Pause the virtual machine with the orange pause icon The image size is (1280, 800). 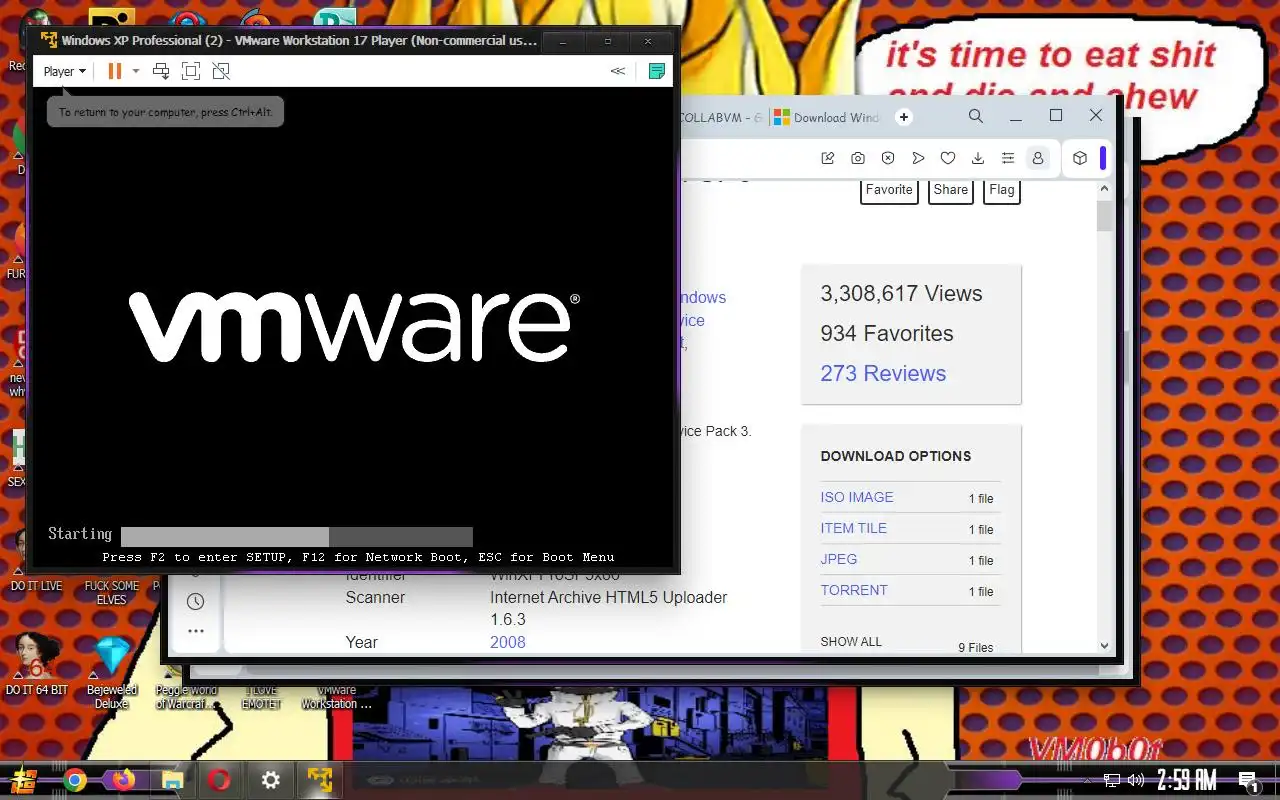pos(114,71)
